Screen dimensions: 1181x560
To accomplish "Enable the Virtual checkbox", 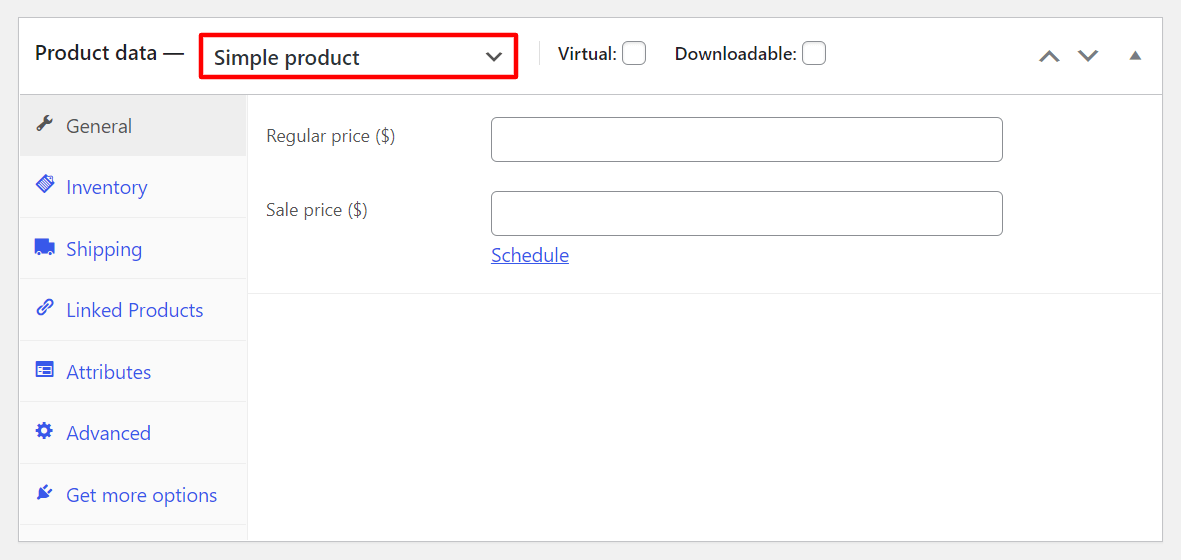I will coord(634,53).
